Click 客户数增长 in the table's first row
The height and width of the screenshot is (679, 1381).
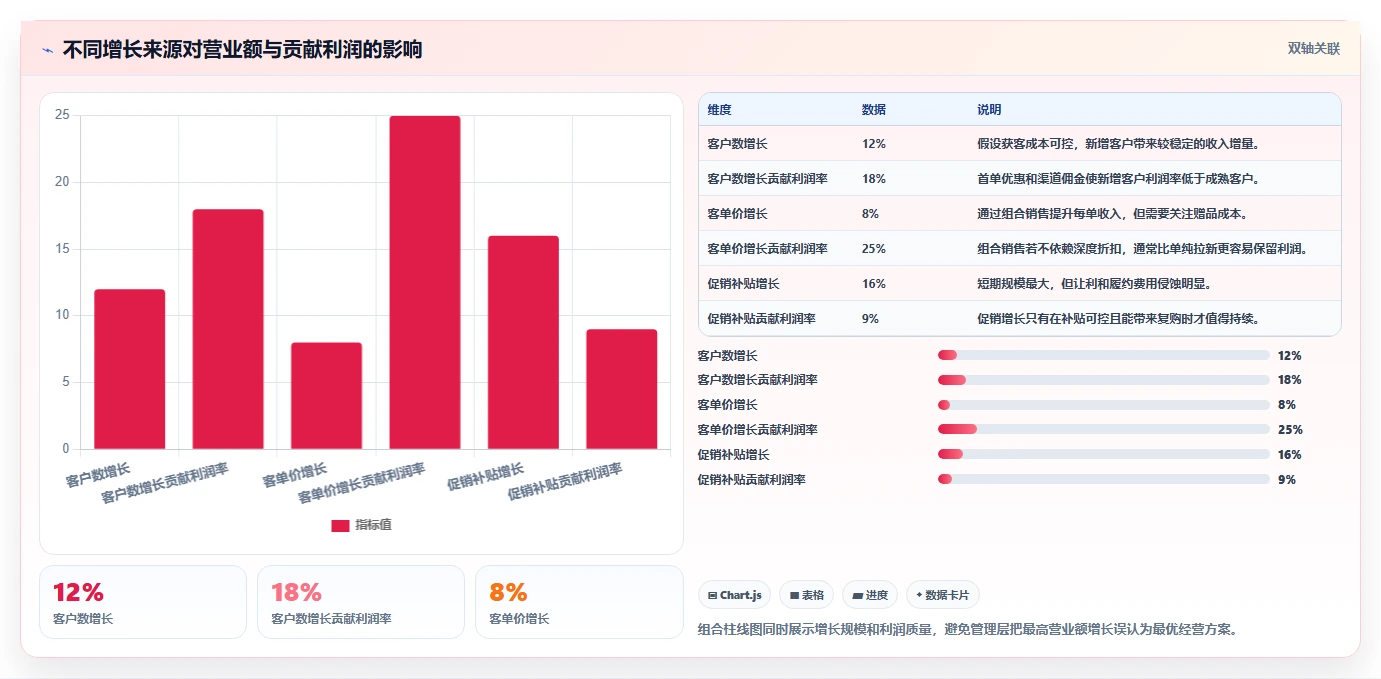(x=737, y=144)
